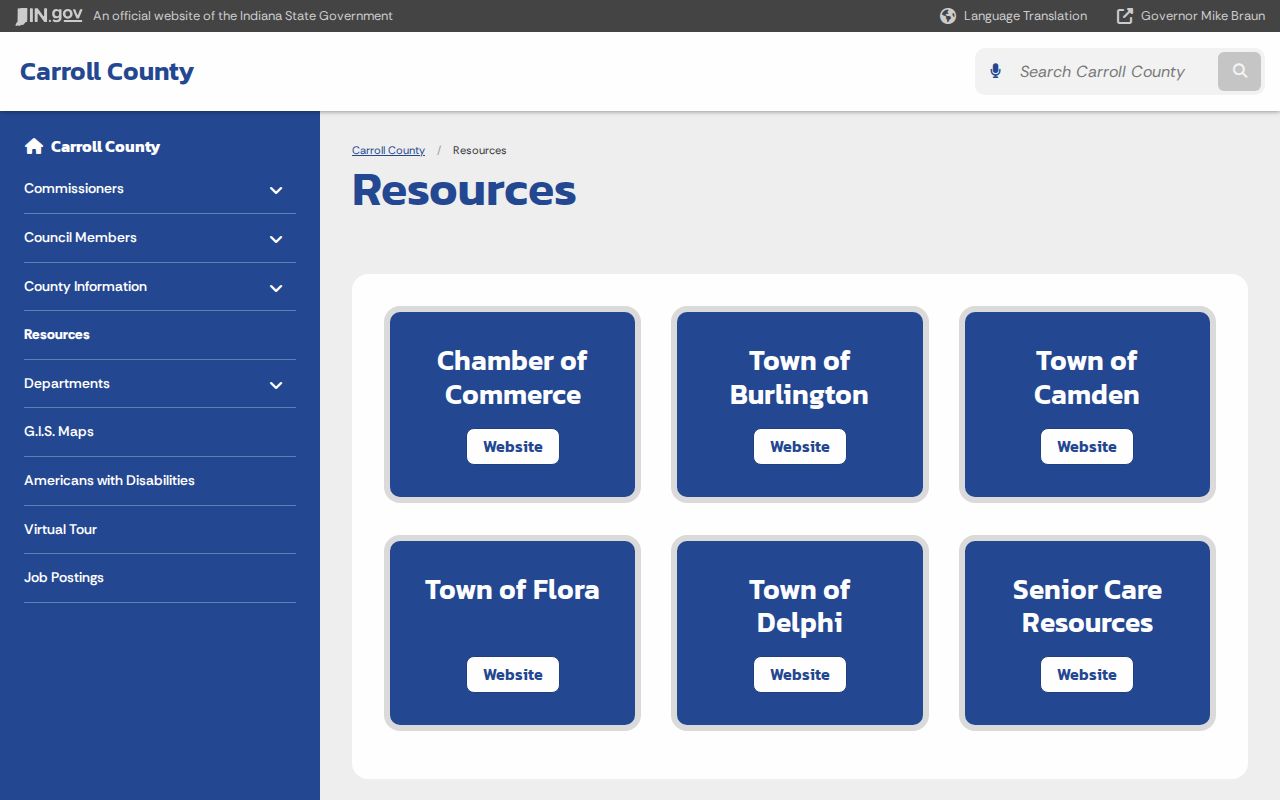Open Commissioners in the sidebar
Viewport: 1280px width, 800px height.
(x=74, y=189)
